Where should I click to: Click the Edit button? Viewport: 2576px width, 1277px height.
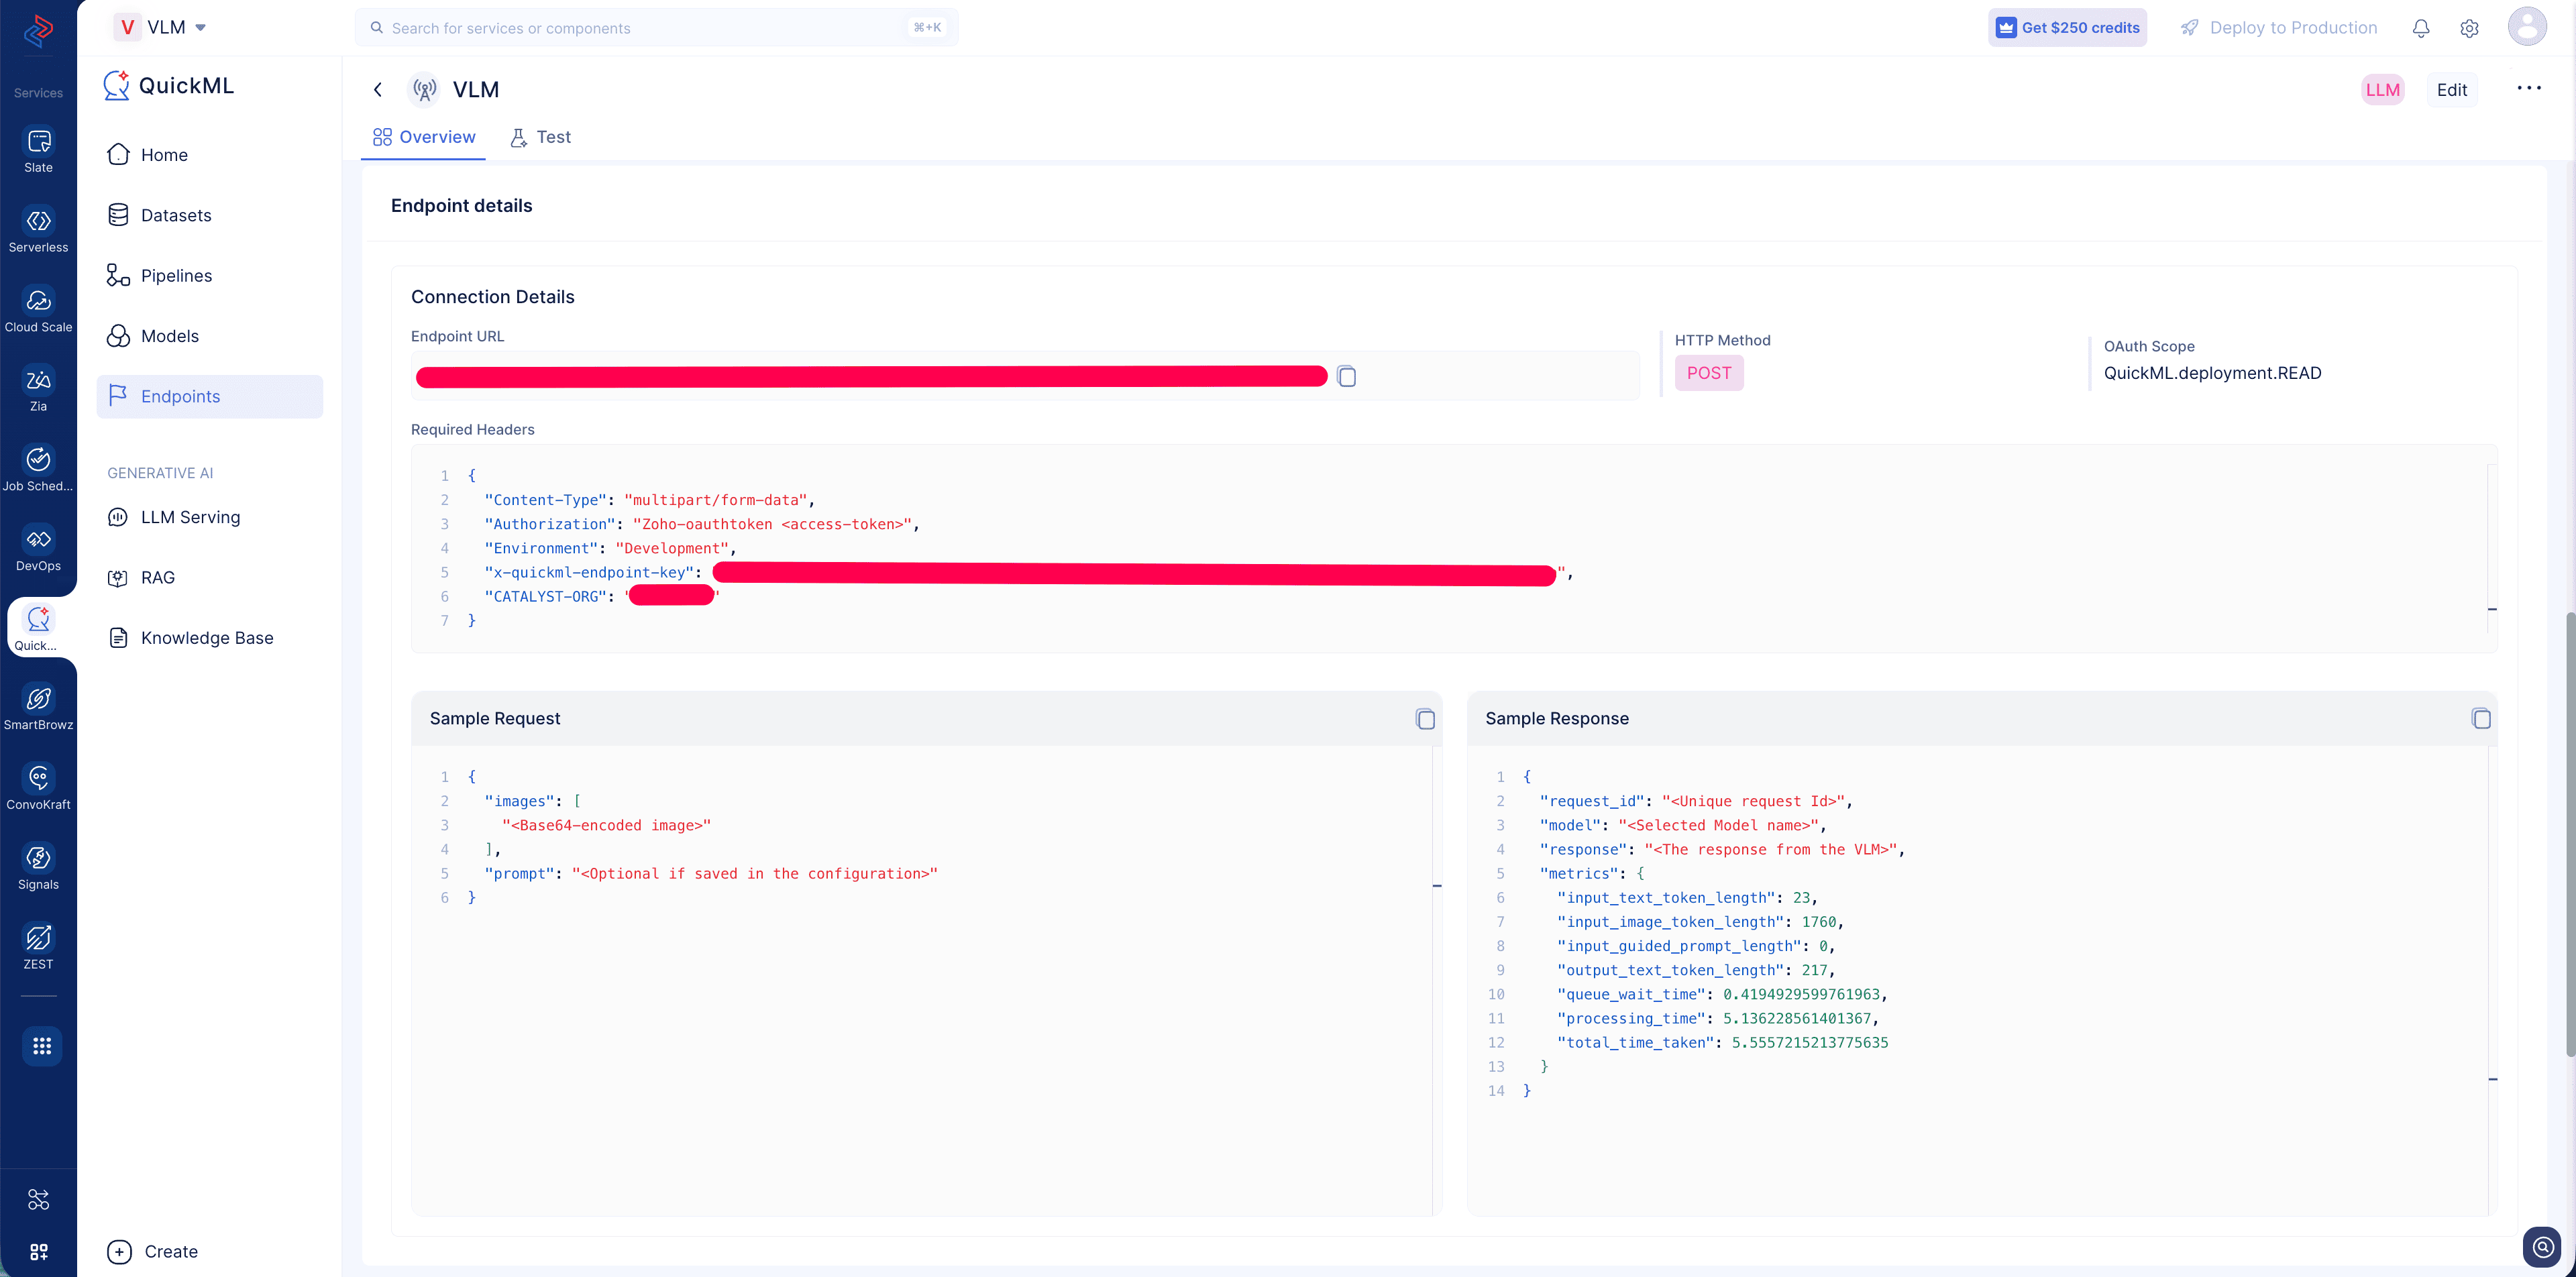tap(2451, 90)
